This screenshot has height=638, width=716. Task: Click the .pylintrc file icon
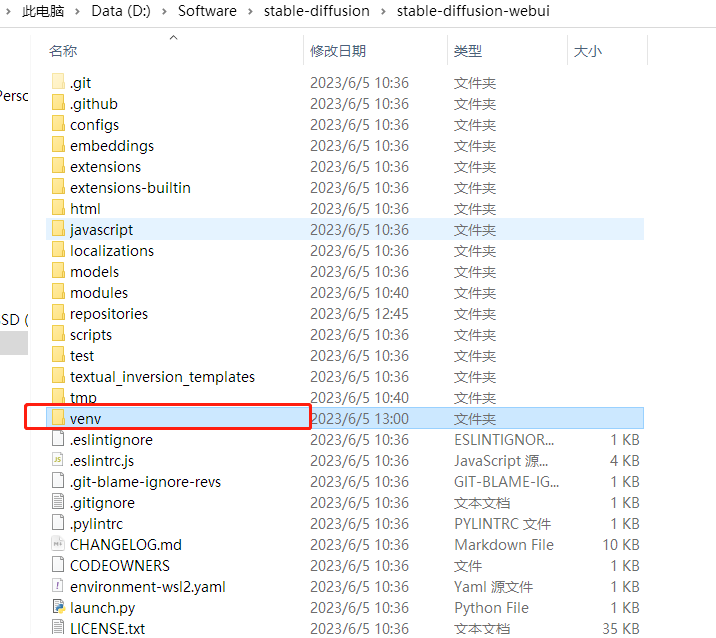click(x=58, y=523)
